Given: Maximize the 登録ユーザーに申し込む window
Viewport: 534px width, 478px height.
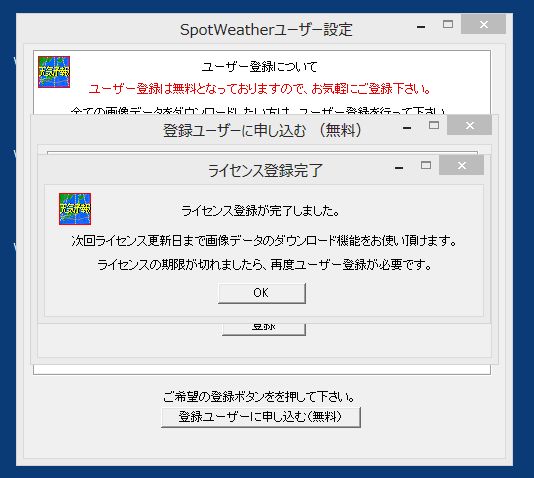Looking at the screenshot, I should [x=434, y=125].
